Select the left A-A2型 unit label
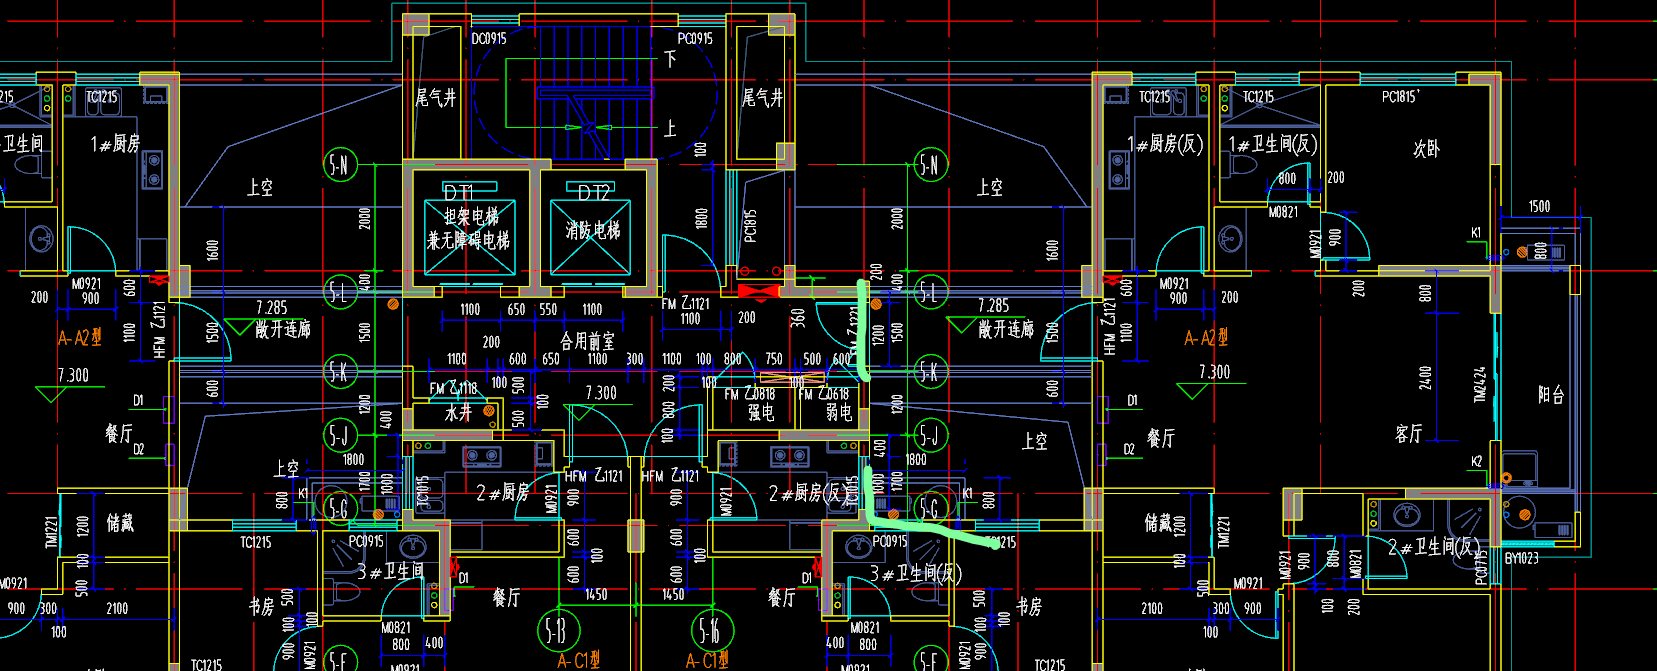The image size is (1657, 671). [80, 338]
